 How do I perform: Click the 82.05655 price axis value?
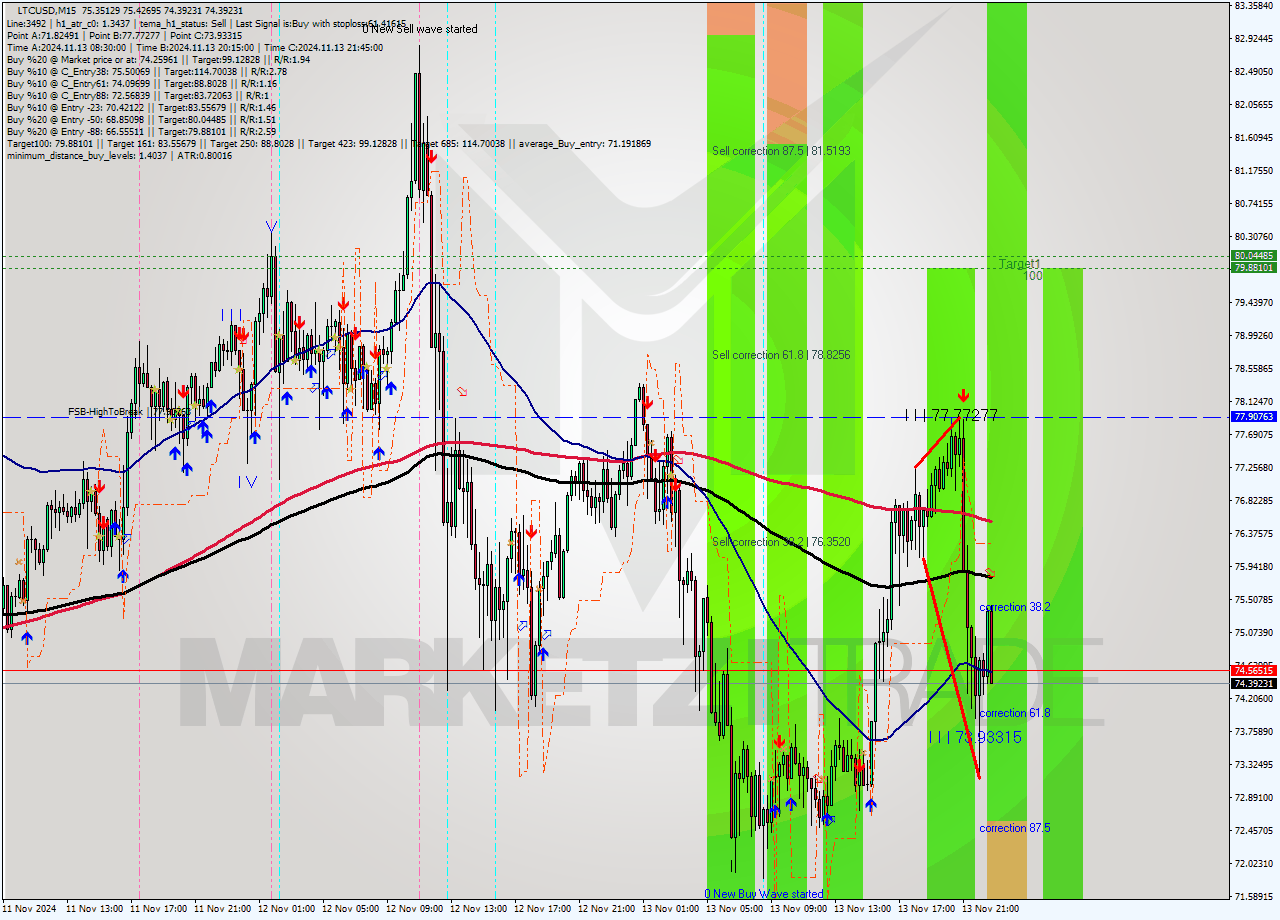(x=1254, y=104)
